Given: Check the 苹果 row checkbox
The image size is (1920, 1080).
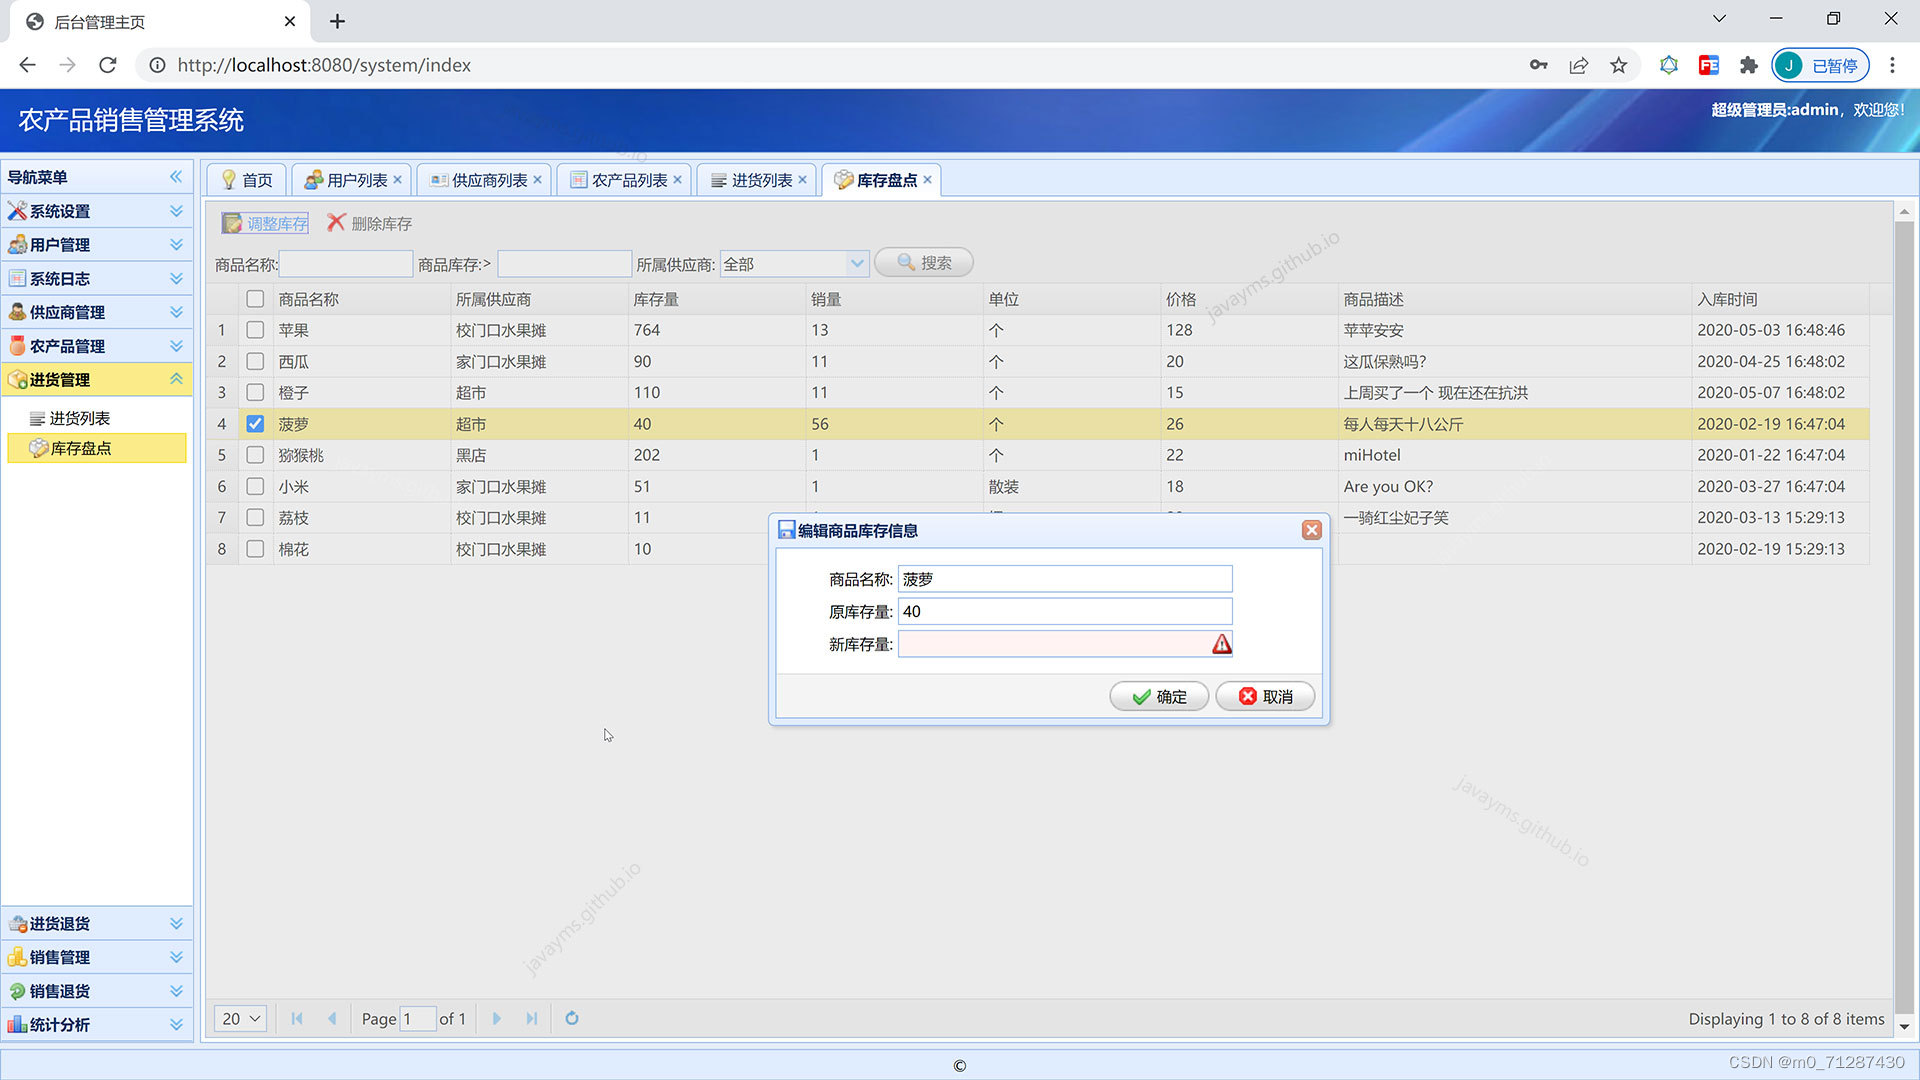Looking at the screenshot, I should tap(255, 330).
